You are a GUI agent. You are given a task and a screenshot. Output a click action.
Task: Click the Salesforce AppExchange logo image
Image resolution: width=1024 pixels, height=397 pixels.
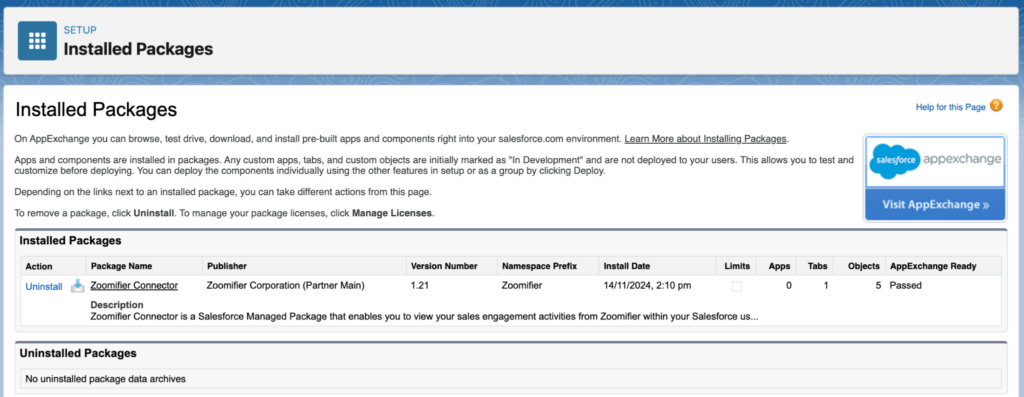coord(935,160)
